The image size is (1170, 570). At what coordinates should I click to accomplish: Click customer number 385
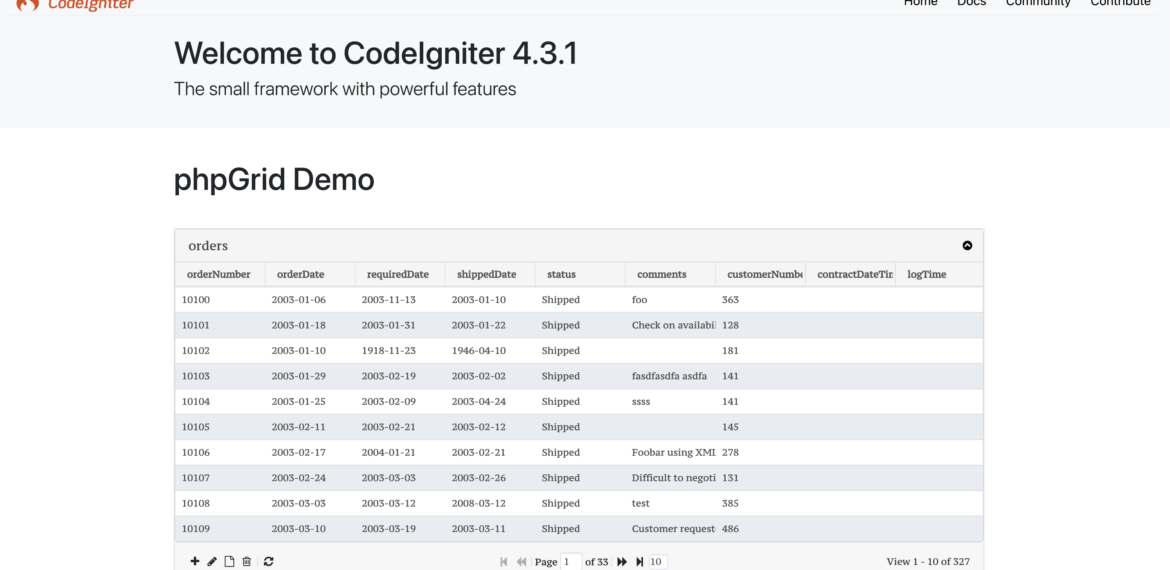click(x=731, y=503)
